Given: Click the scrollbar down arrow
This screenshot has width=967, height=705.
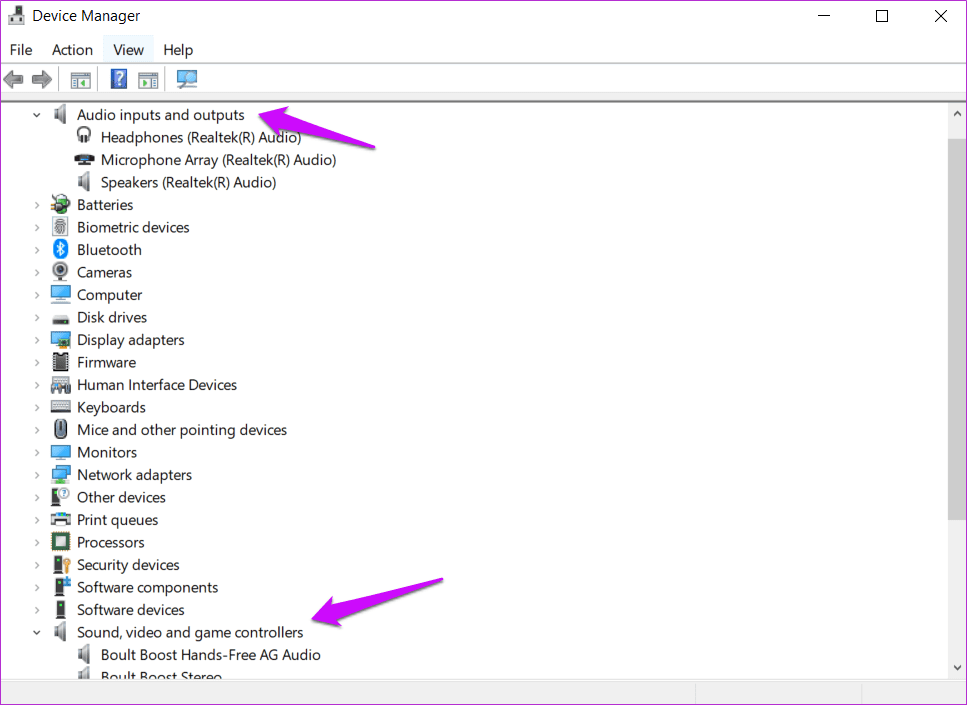Looking at the screenshot, I should click(957, 667).
